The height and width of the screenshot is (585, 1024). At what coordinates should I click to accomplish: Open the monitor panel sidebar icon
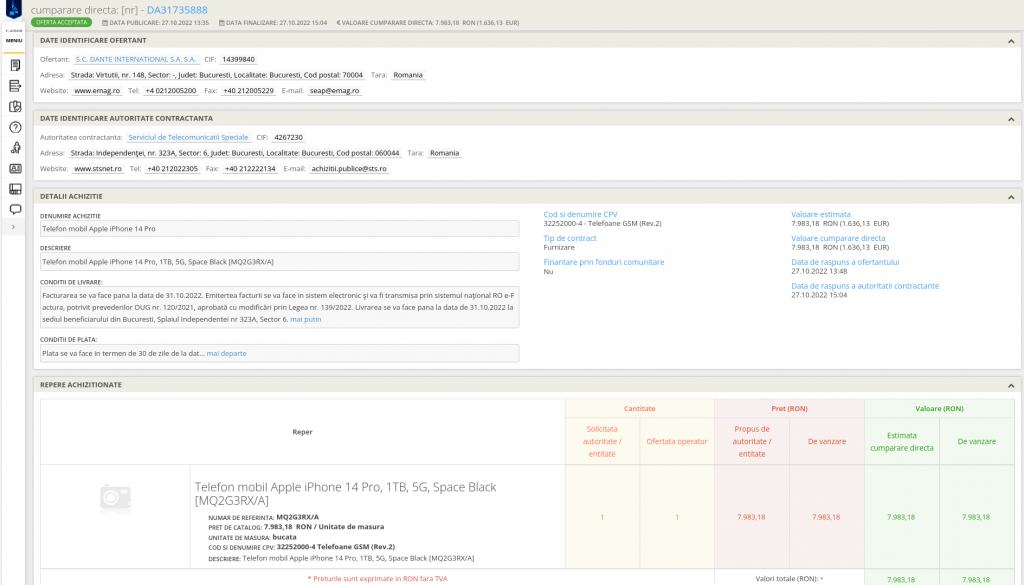15,189
